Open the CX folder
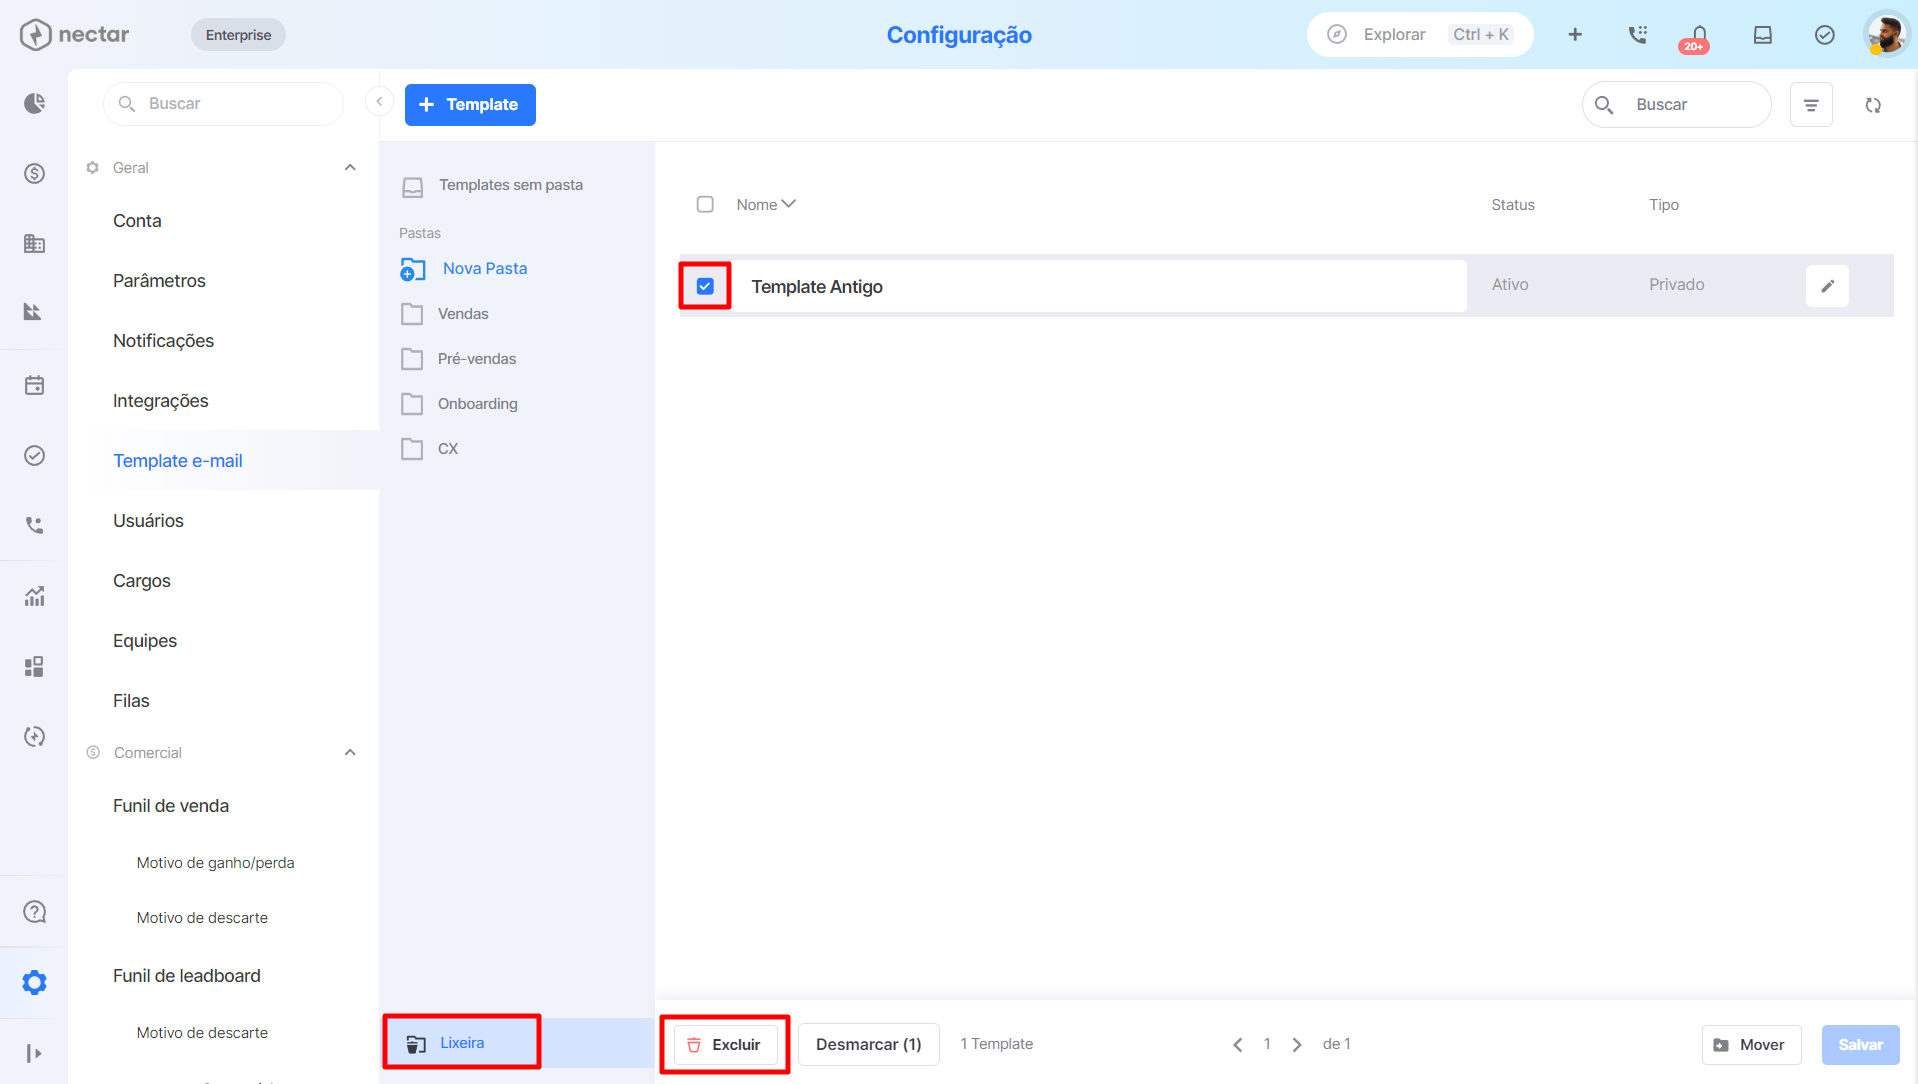The height and width of the screenshot is (1084, 1918). click(x=447, y=449)
